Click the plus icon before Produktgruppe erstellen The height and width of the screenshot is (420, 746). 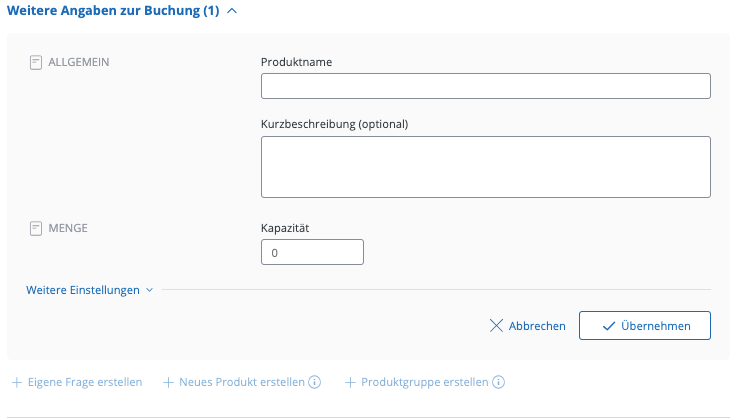tap(350, 382)
